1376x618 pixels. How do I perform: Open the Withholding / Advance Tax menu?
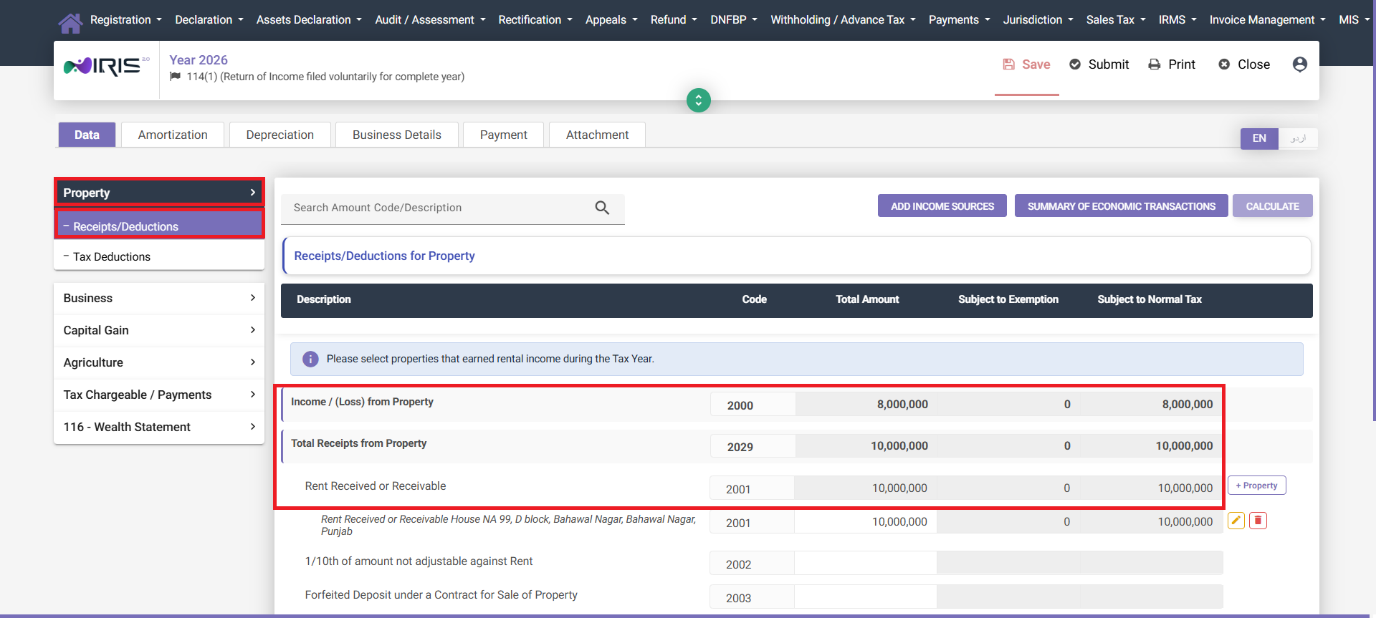point(843,20)
